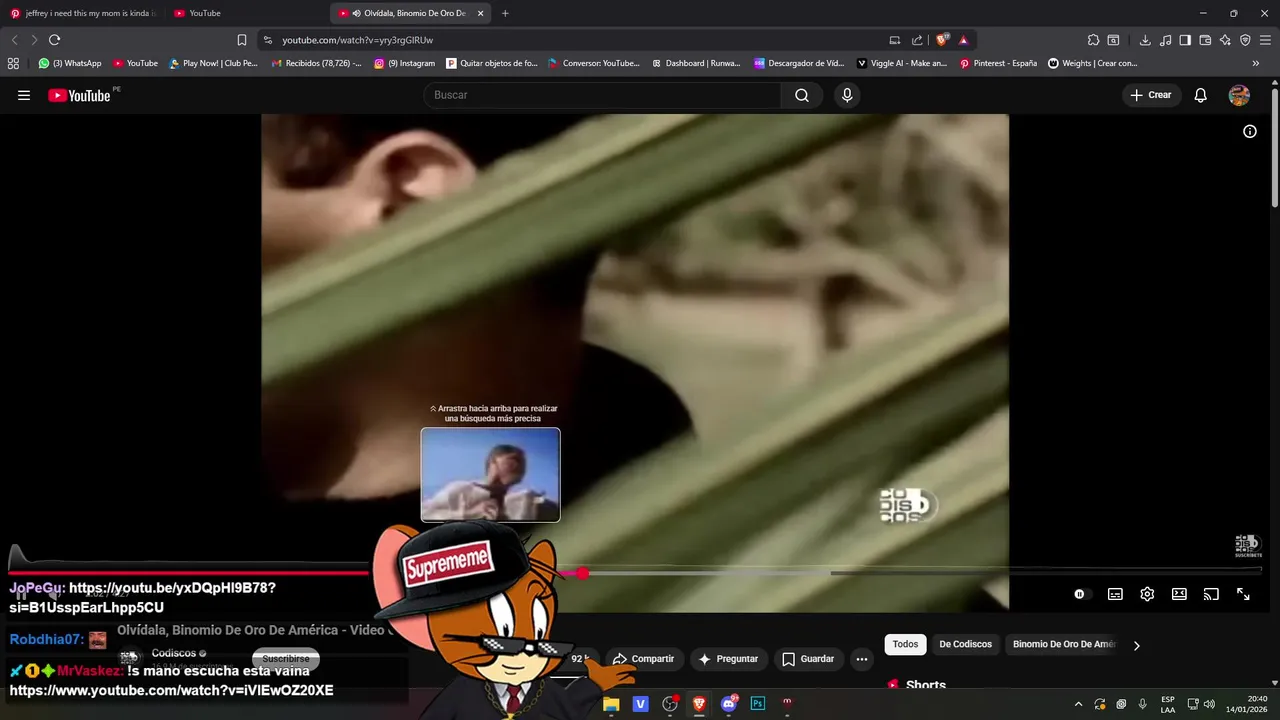Open Brave main hamburger menu
The image size is (1280, 720).
(x=1266, y=40)
